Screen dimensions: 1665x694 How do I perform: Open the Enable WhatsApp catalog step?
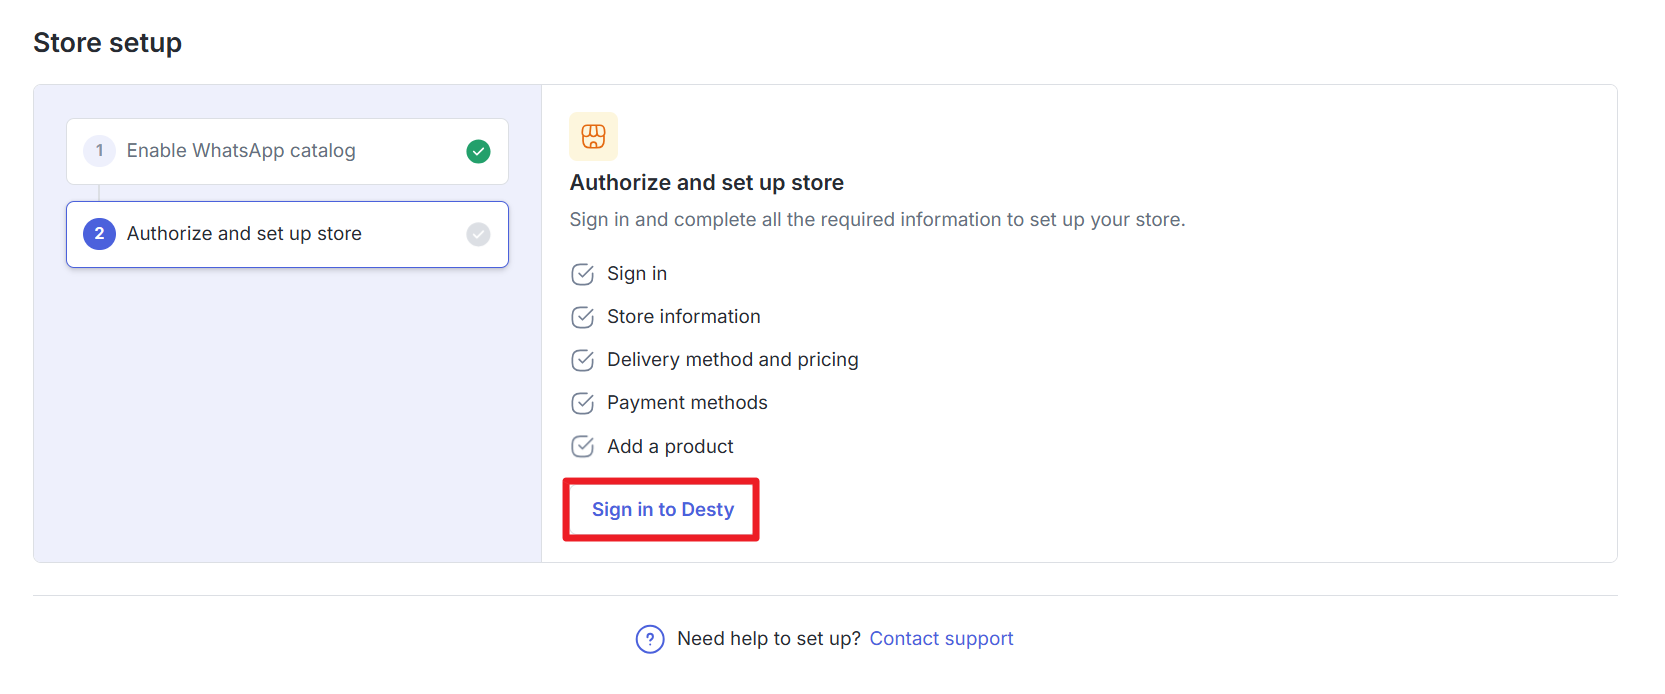287,151
